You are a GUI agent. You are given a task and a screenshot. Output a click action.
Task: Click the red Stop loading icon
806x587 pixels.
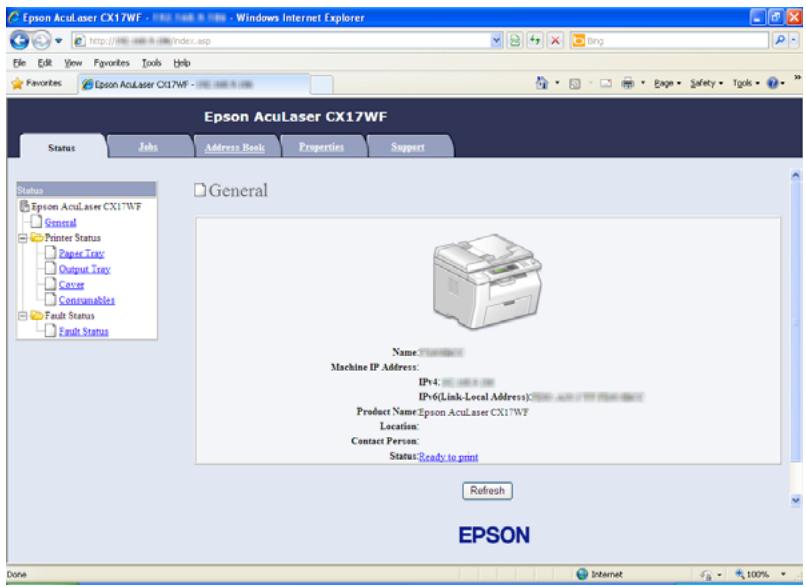coord(555,41)
